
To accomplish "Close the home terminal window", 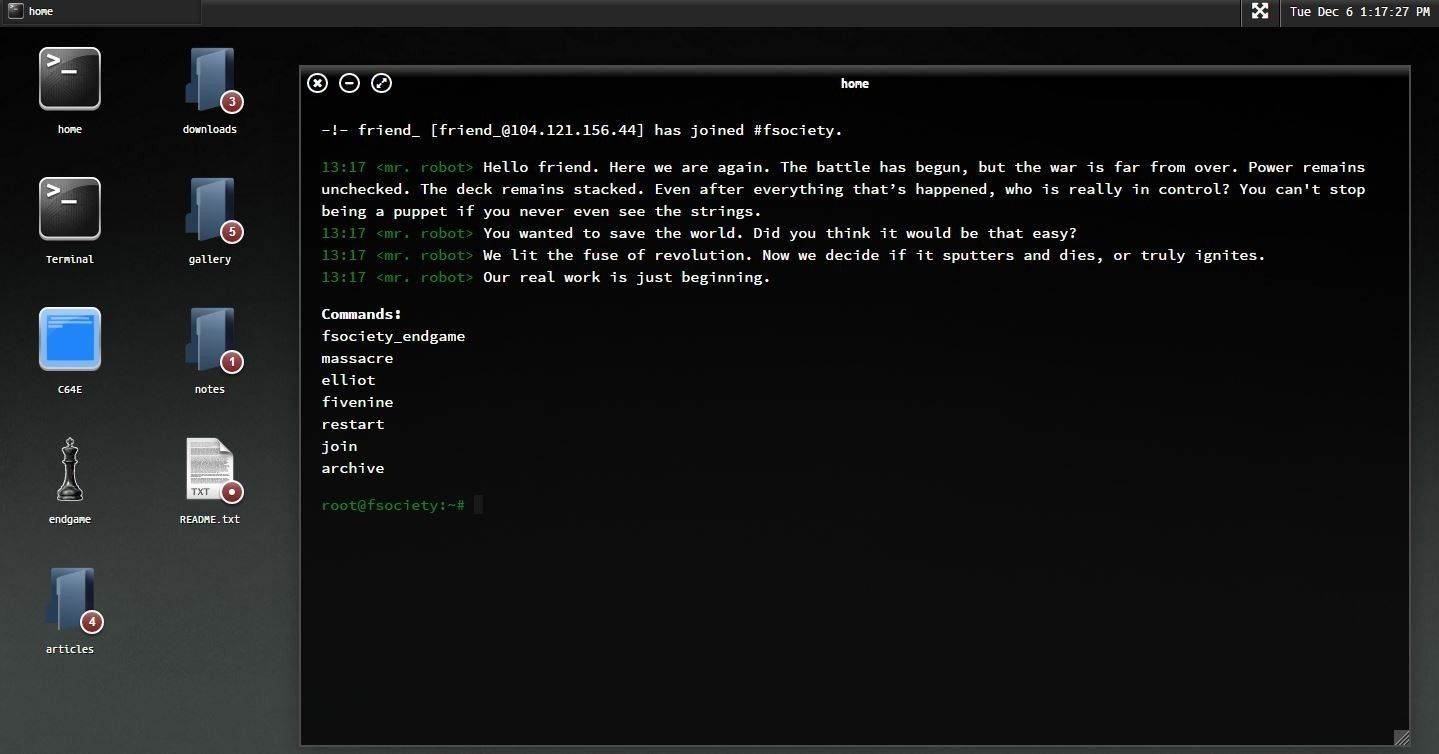I will click(x=317, y=83).
